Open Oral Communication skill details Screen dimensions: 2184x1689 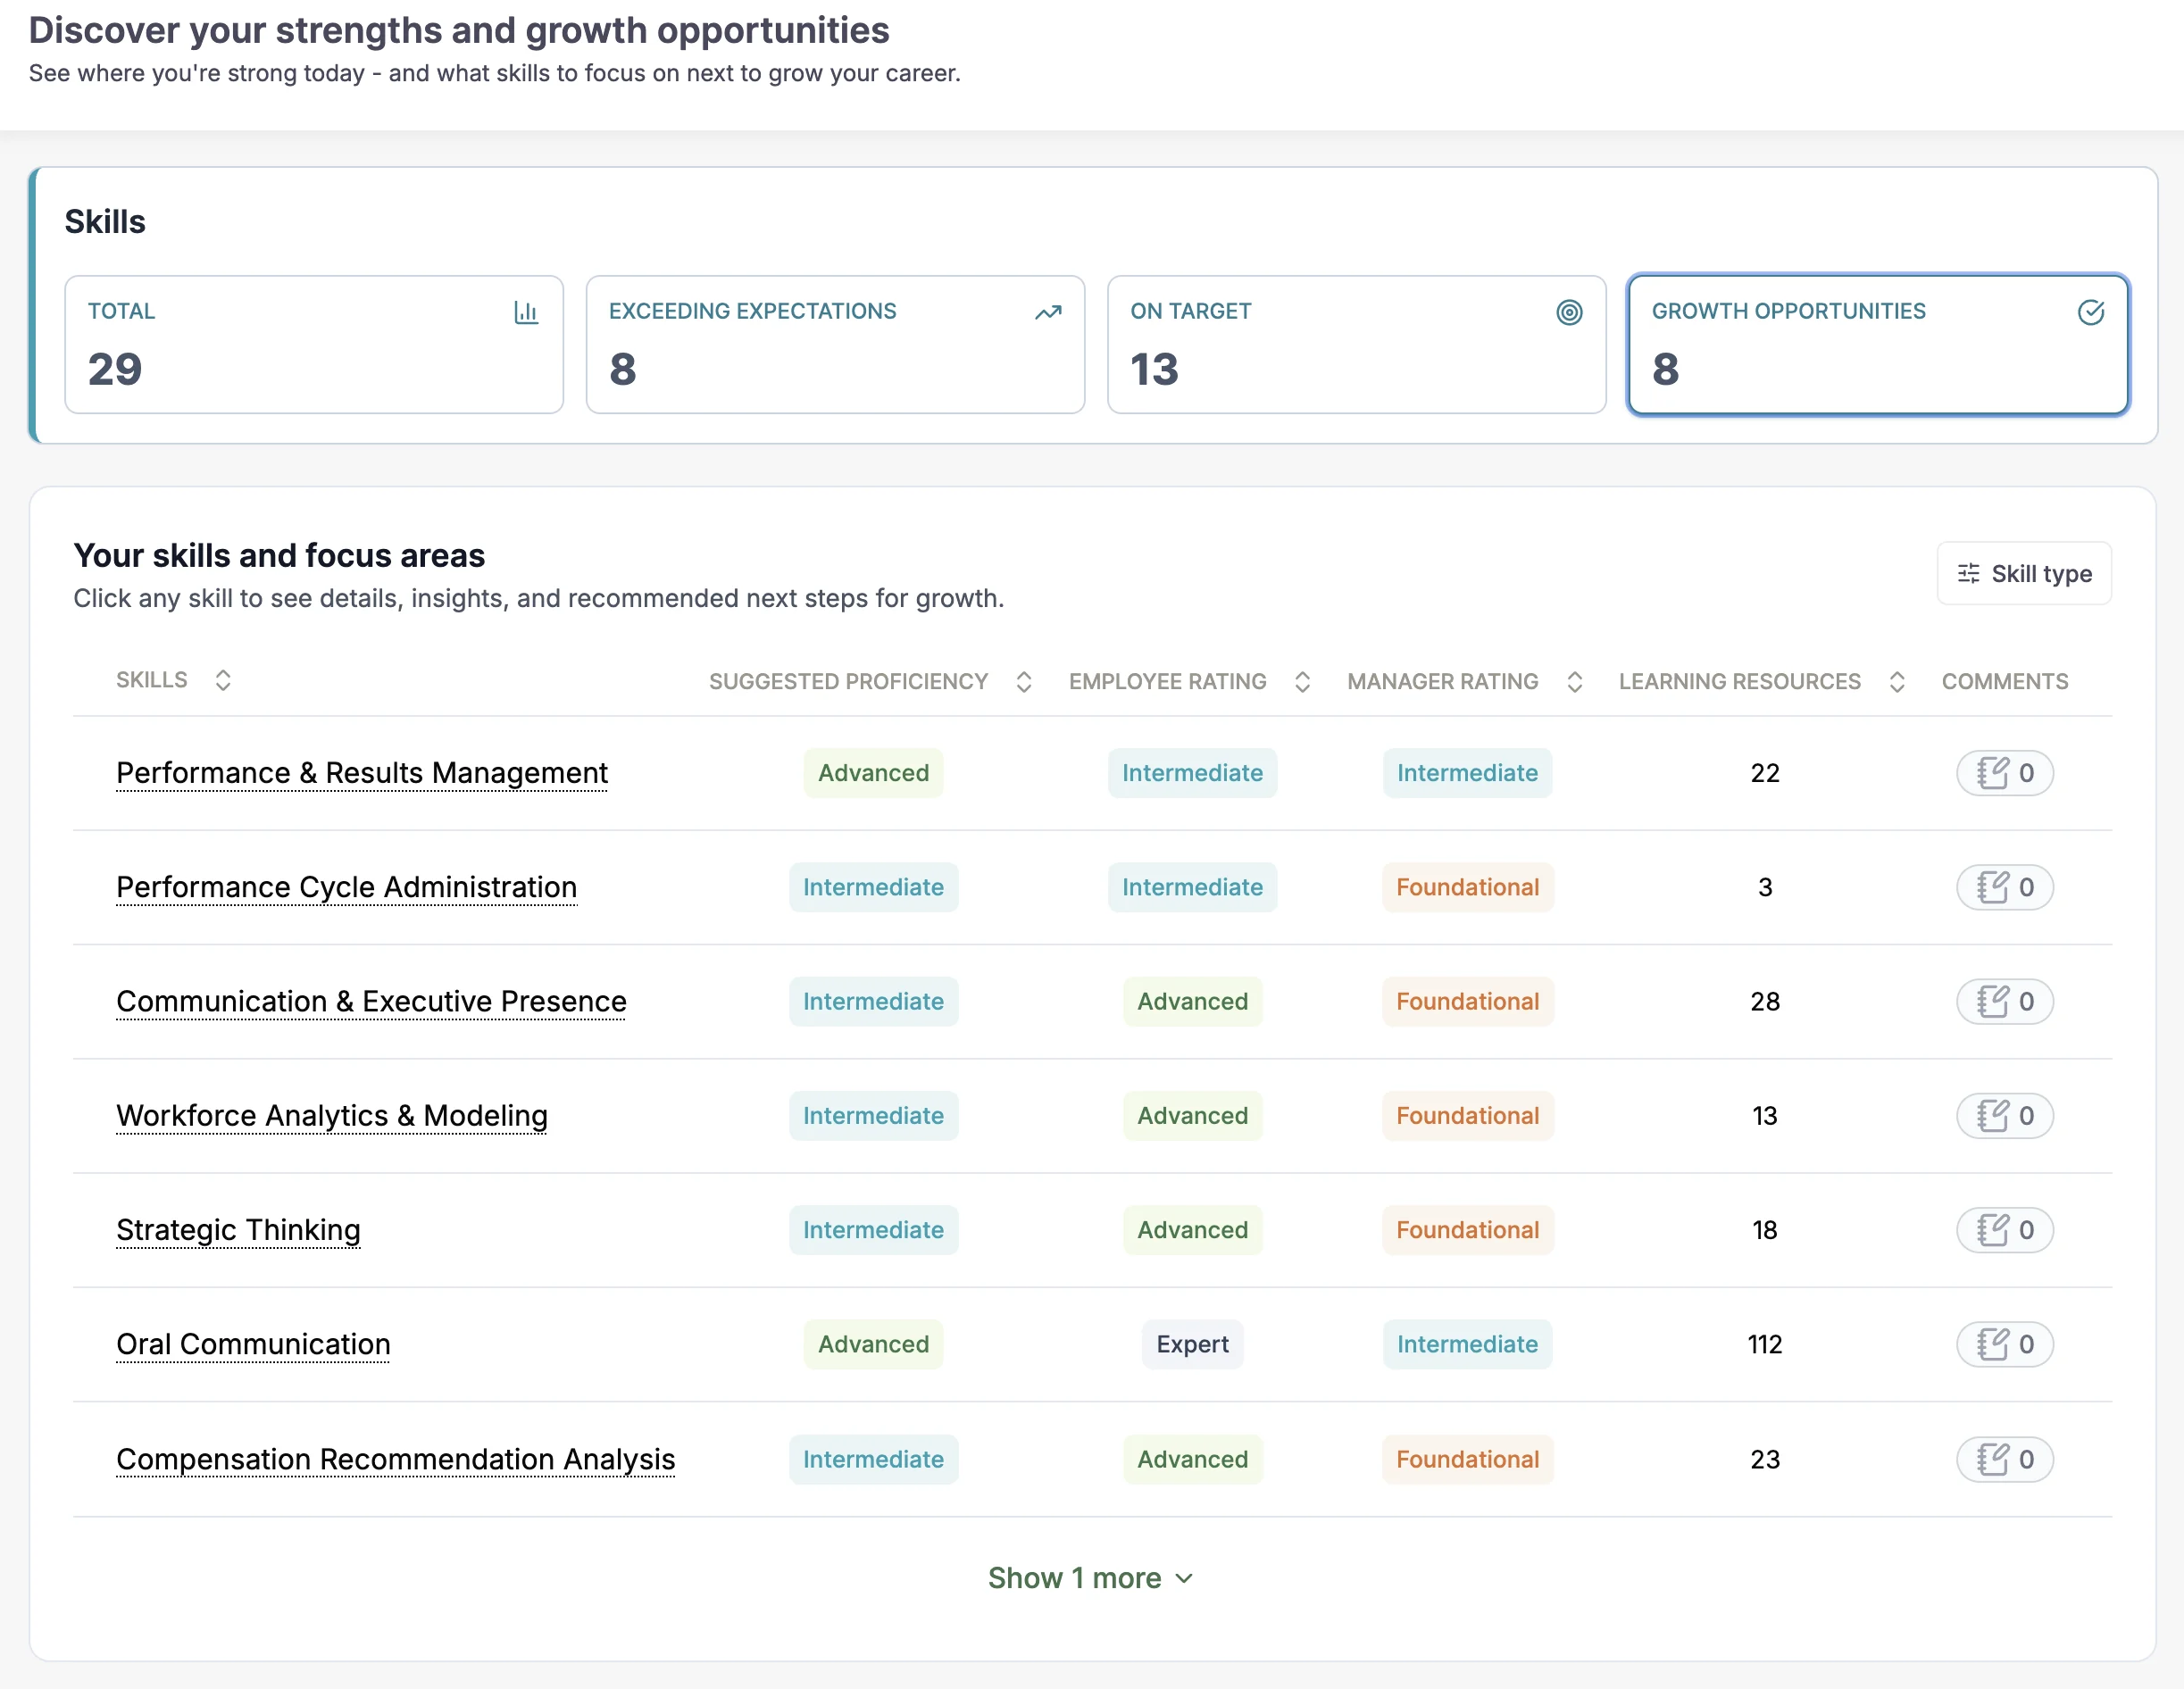[x=253, y=1344]
